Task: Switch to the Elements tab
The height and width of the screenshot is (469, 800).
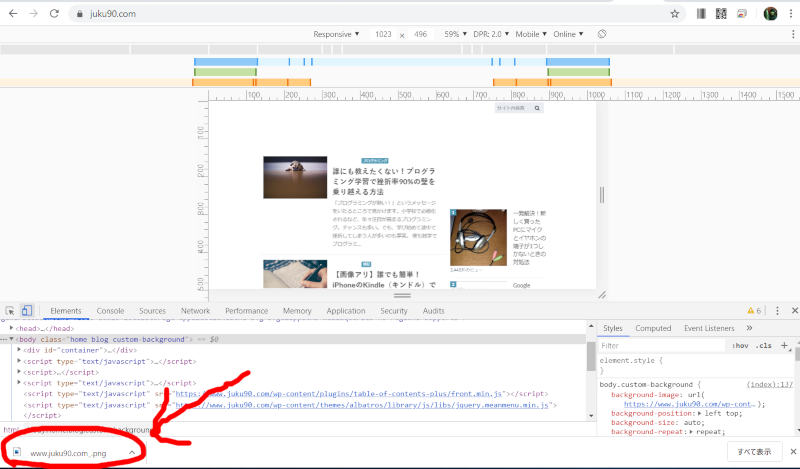Action: point(66,310)
